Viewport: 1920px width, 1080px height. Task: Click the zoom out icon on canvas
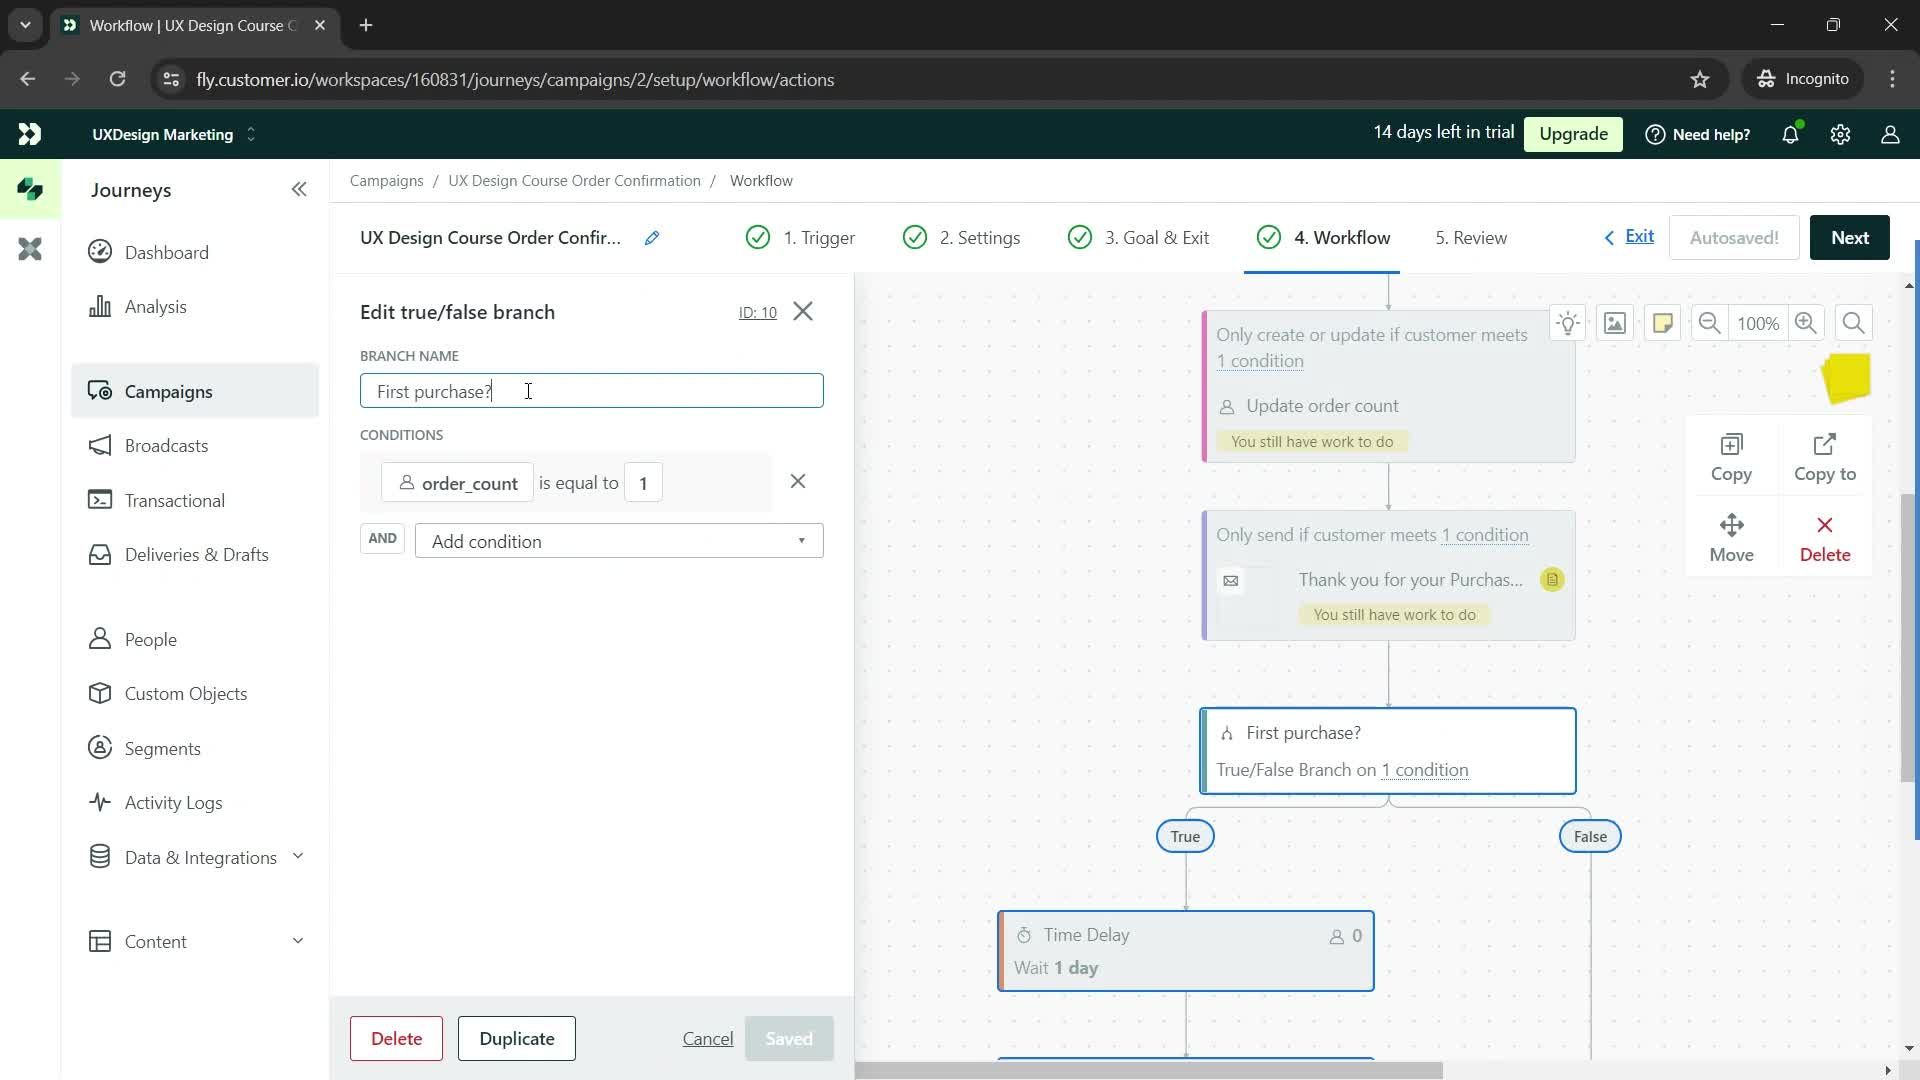pos(1710,323)
